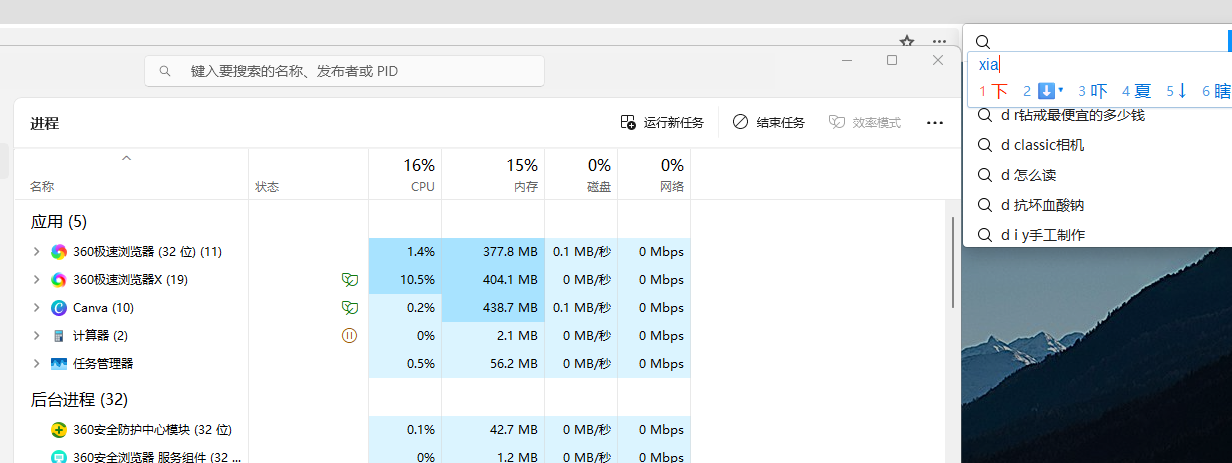Image resolution: width=1232 pixels, height=463 pixels.
Task: Click the suspended pause icon for 计算器
Action: pyautogui.click(x=349, y=336)
